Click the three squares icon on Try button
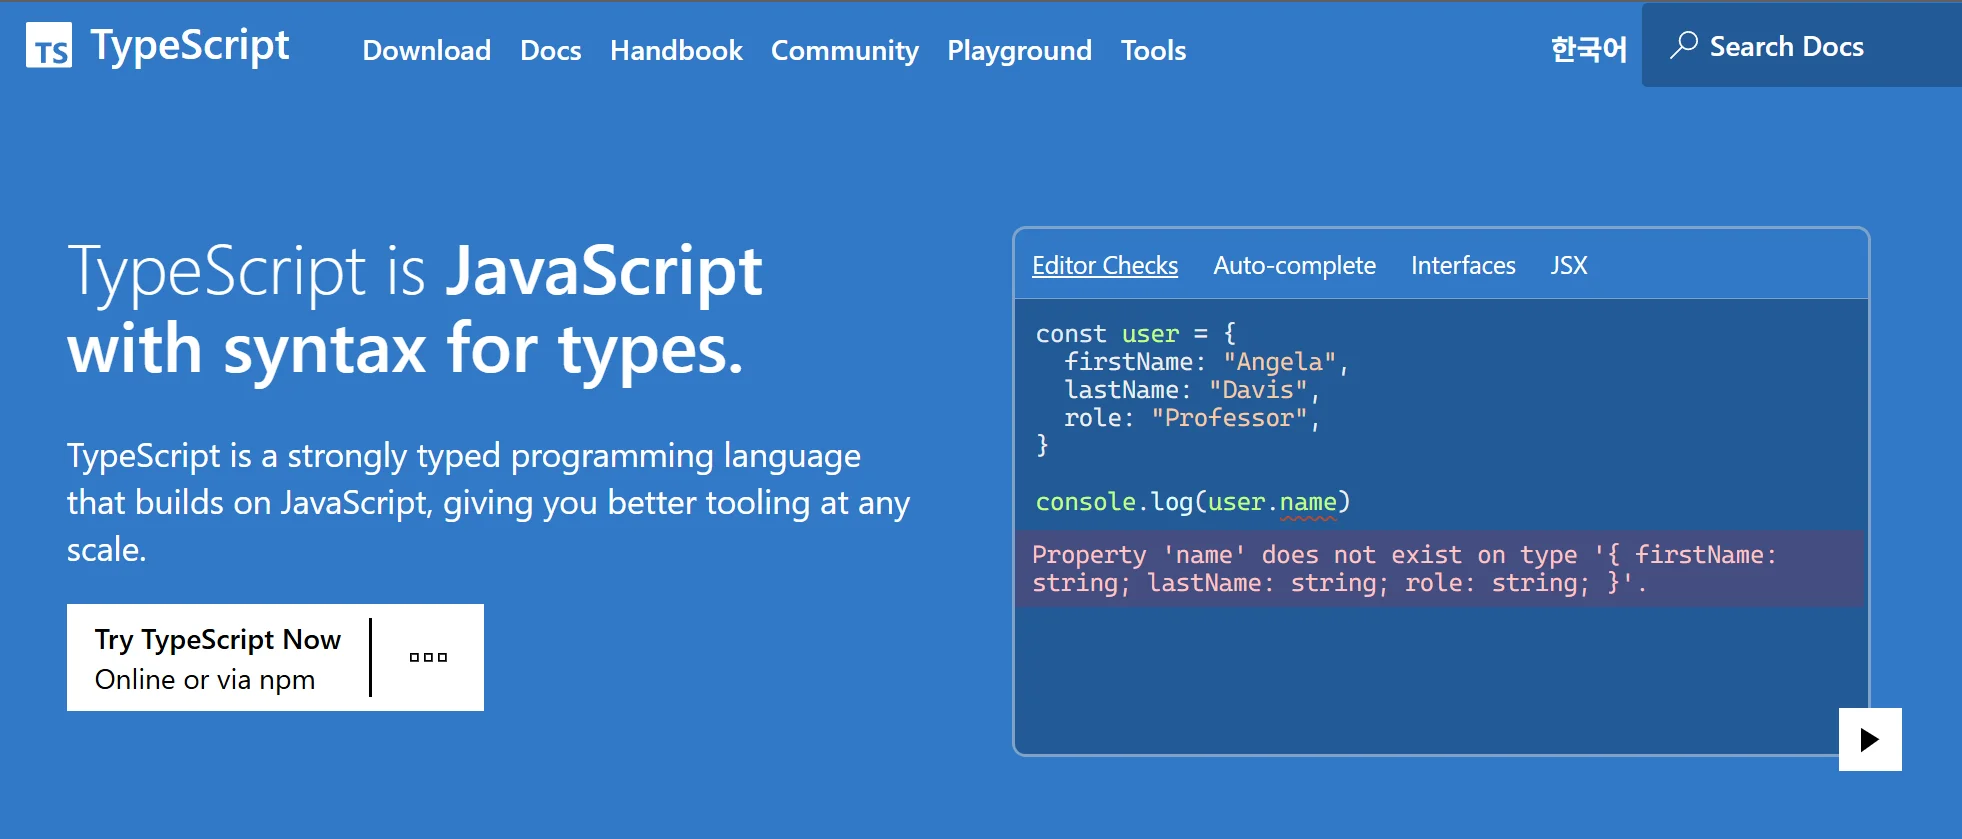Screen dimensions: 1962x839 pyautogui.click(x=428, y=657)
